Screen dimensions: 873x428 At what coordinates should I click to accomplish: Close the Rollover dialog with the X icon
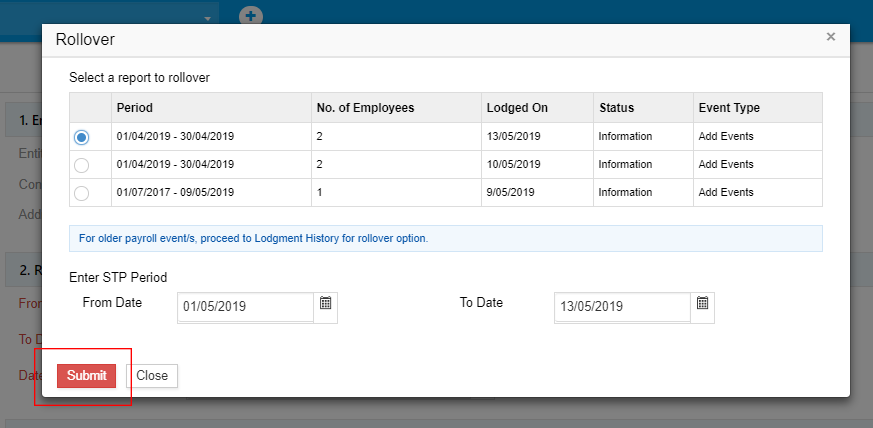(x=830, y=37)
